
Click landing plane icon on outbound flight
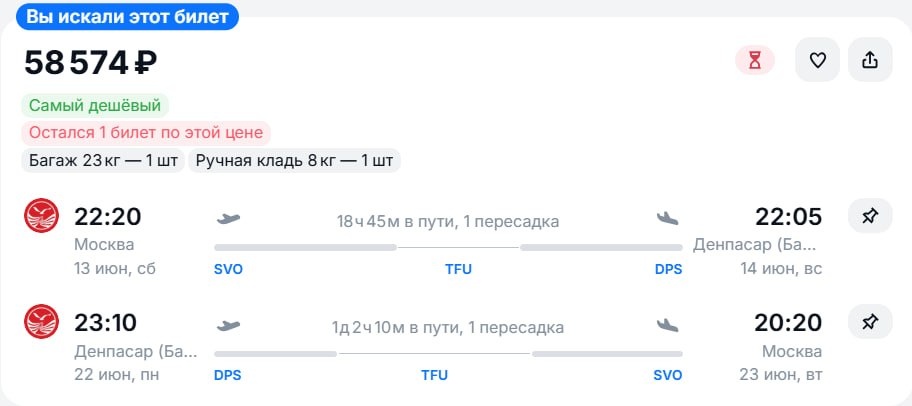[x=667, y=217]
